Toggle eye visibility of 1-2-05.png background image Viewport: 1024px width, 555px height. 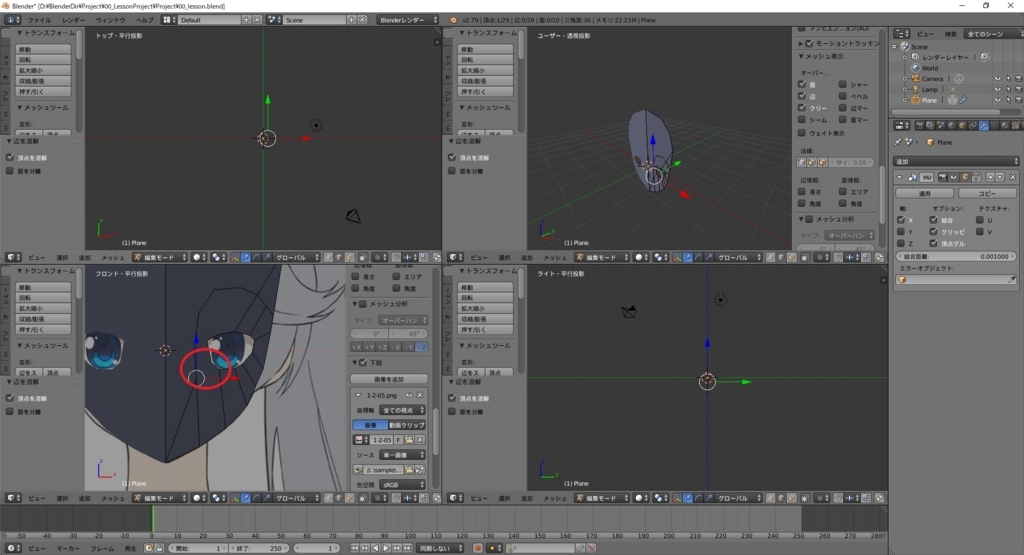[x=409, y=395]
